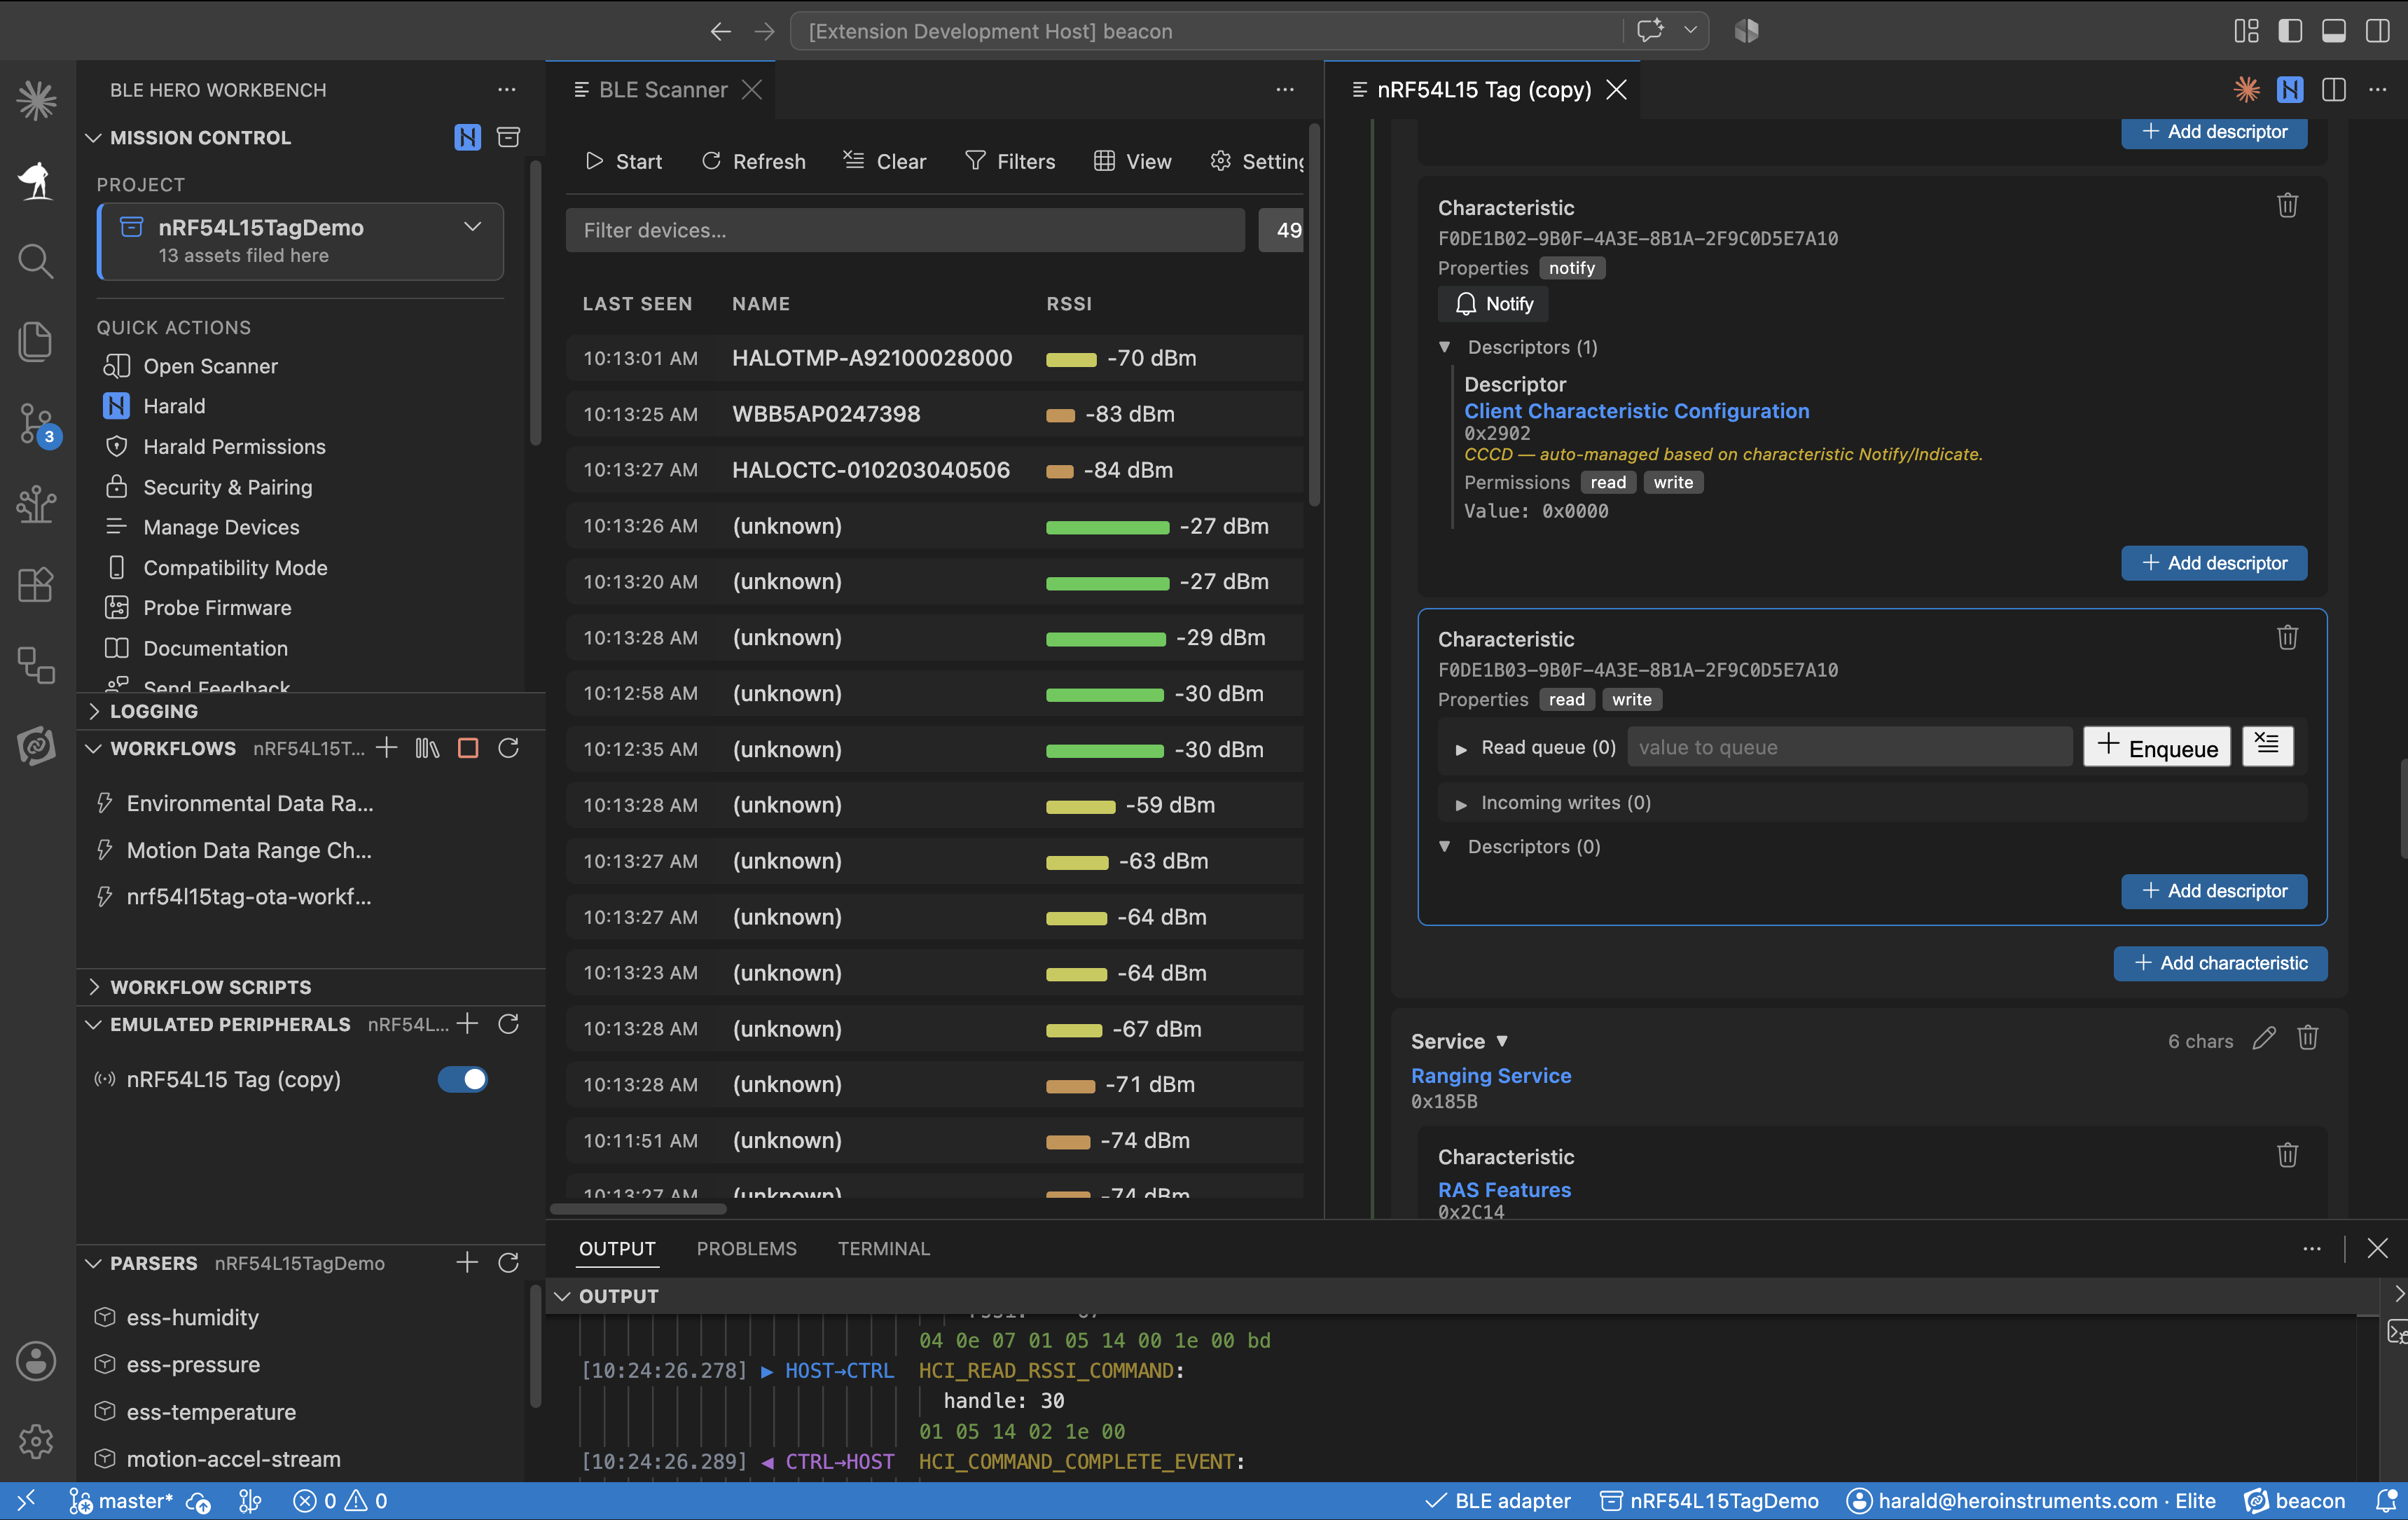Click the Harald N icon in Mission Control header
This screenshot has height=1520, width=2408.
click(x=467, y=137)
